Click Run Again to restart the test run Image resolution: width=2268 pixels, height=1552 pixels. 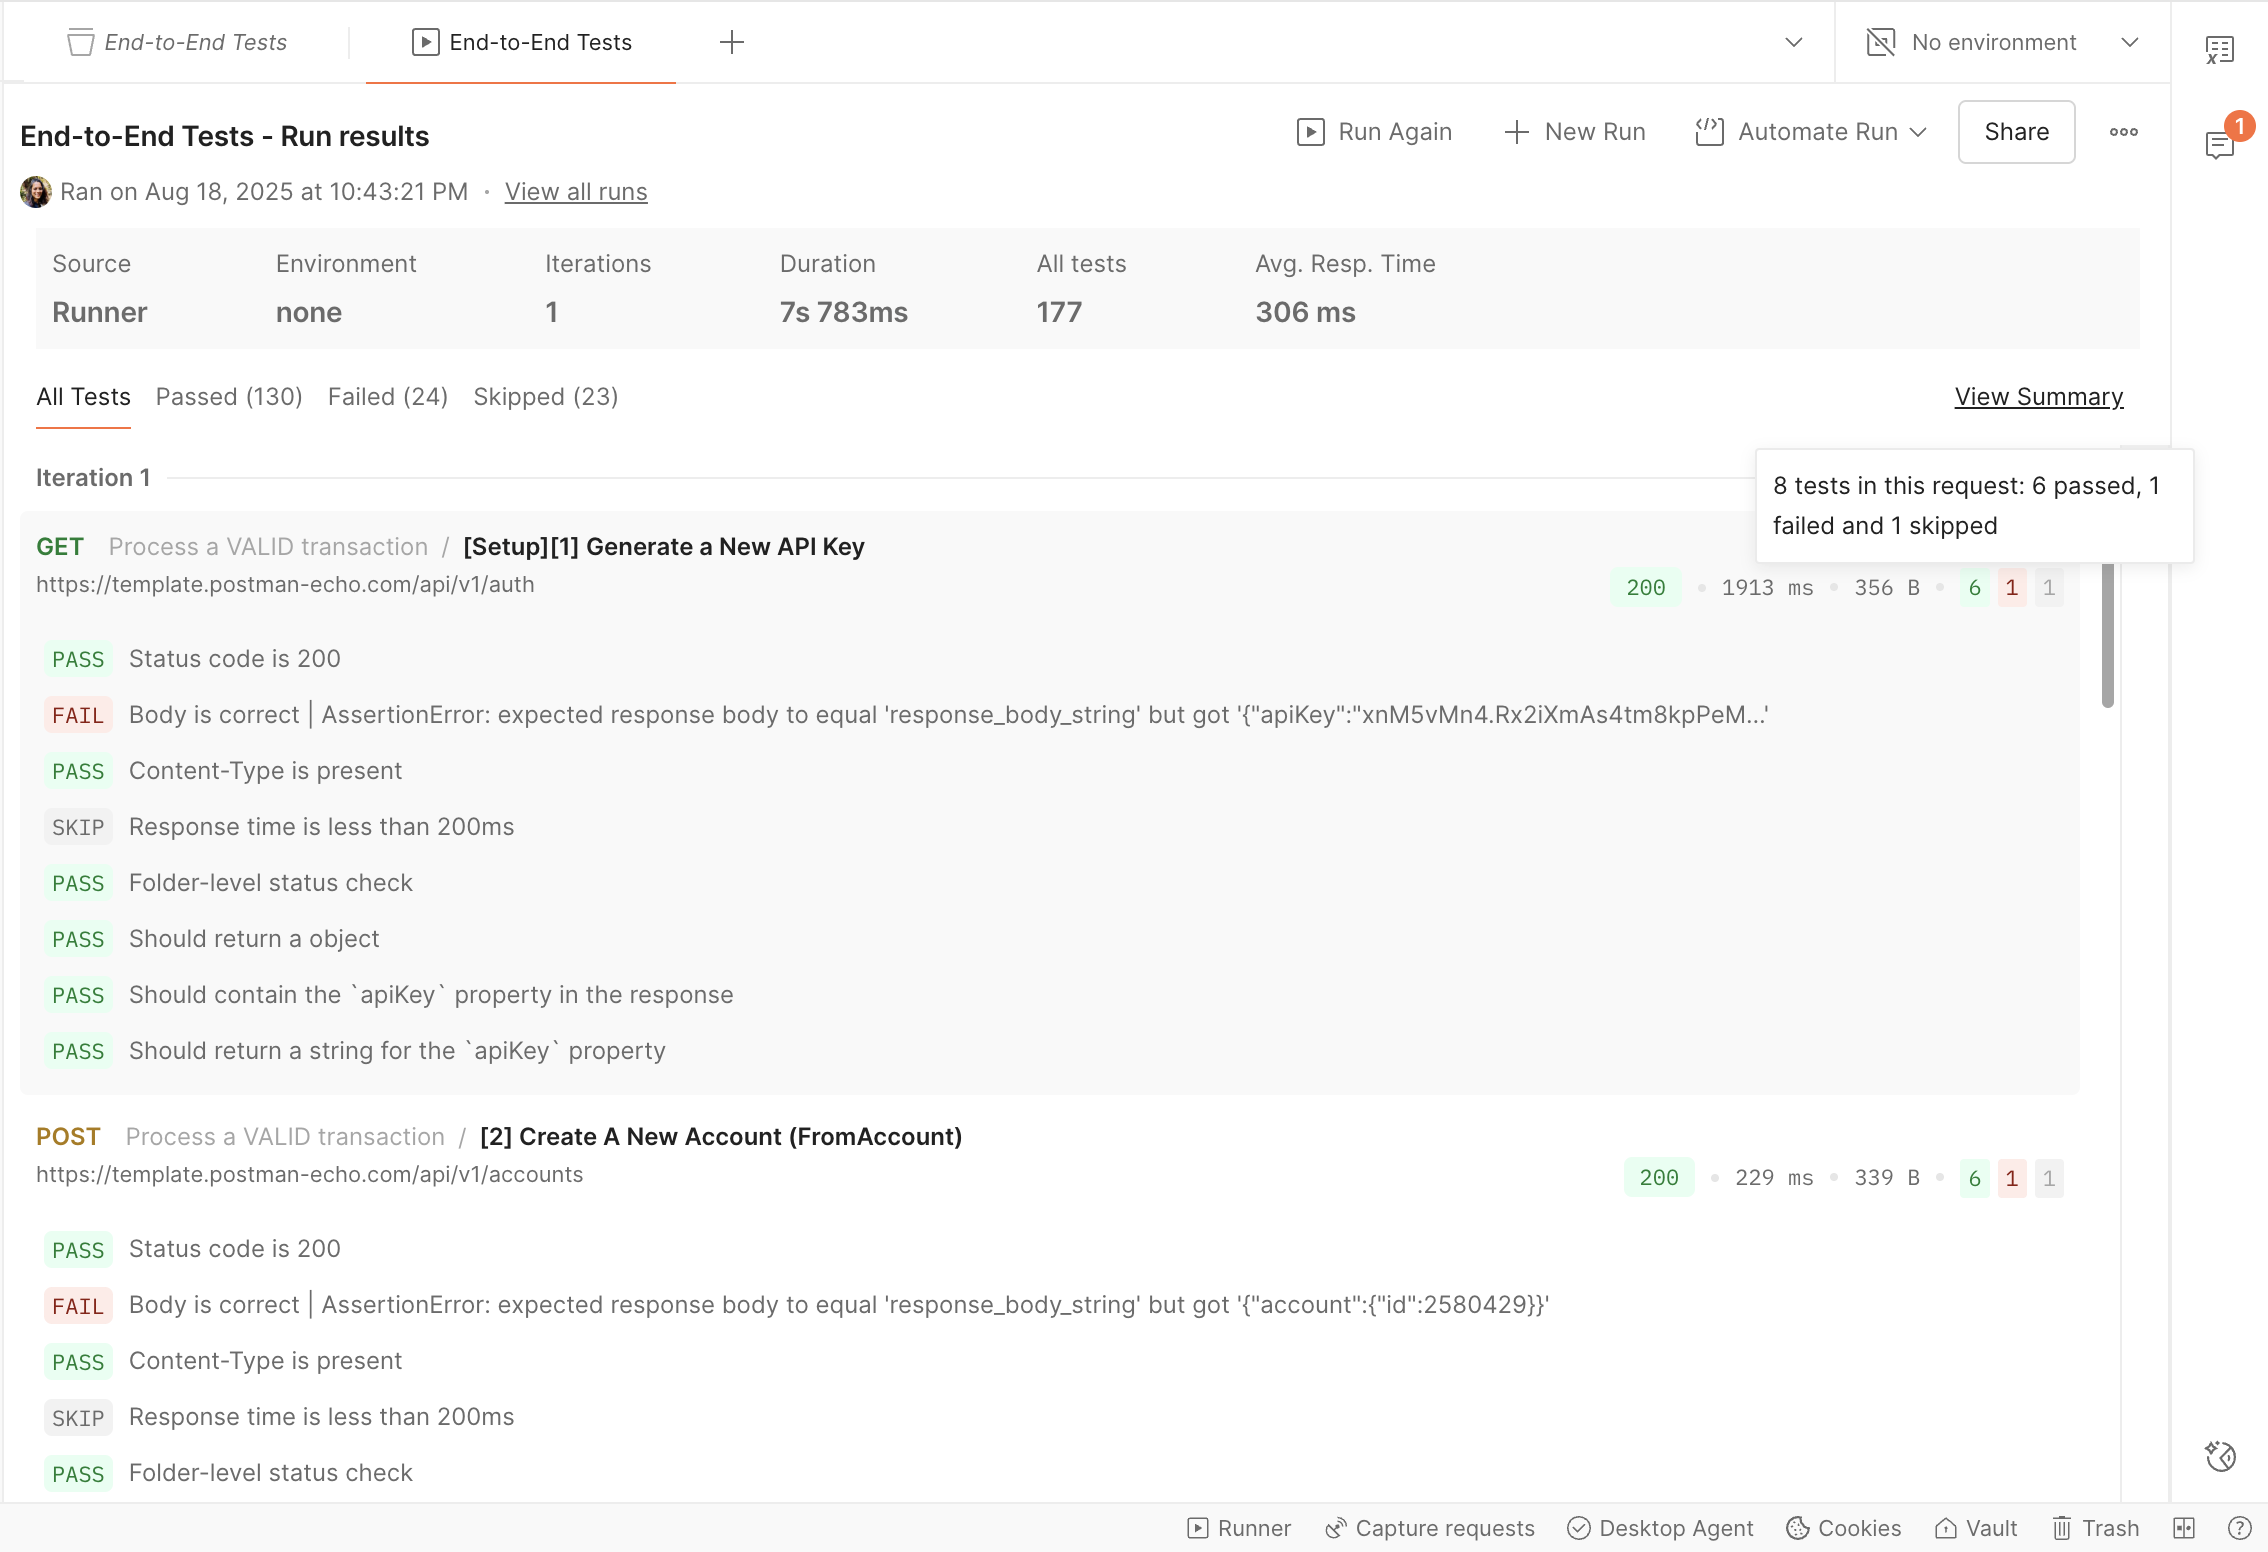pos(1374,131)
